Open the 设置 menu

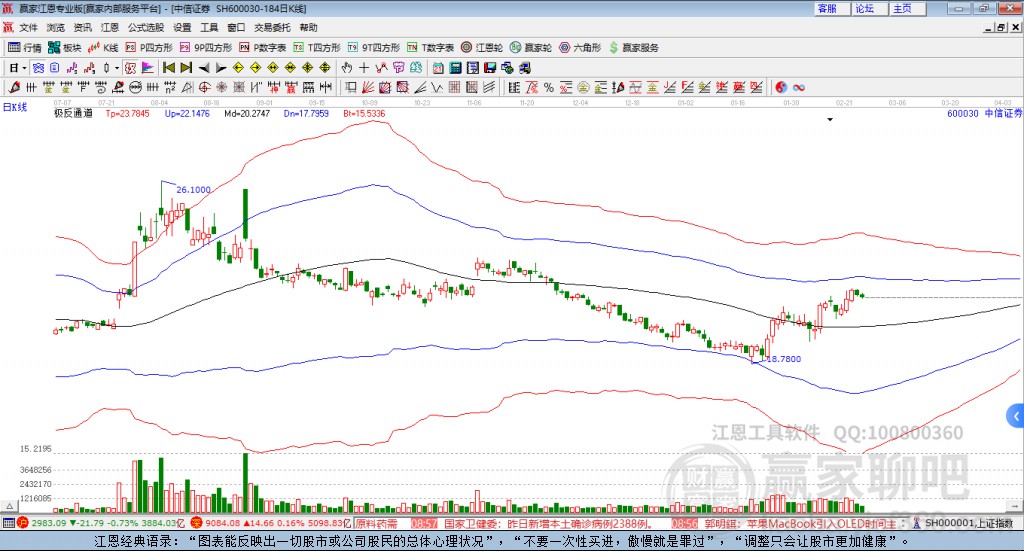point(182,27)
